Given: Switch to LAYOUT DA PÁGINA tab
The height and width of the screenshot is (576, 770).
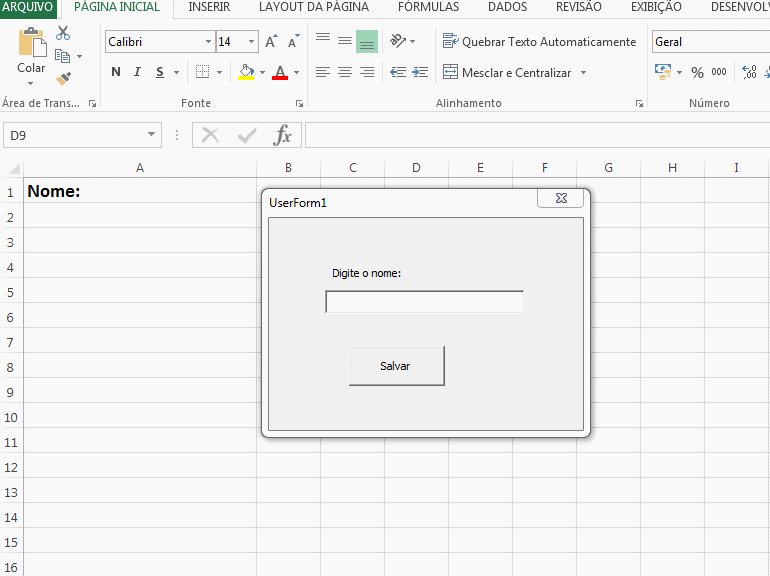Looking at the screenshot, I should coord(314,7).
